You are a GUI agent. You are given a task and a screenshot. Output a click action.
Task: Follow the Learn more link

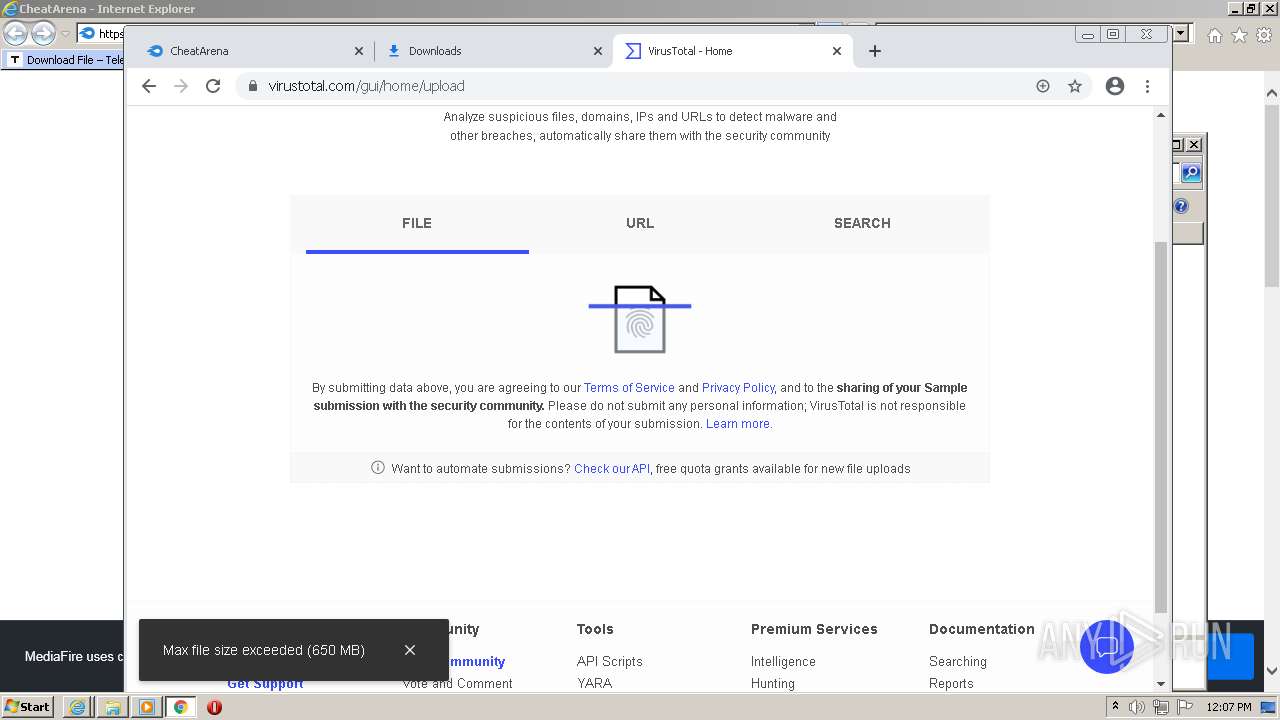click(x=738, y=424)
